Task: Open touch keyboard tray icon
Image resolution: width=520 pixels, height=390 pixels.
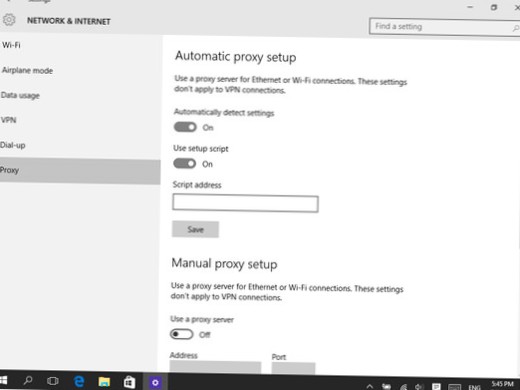Action: coord(454,387)
